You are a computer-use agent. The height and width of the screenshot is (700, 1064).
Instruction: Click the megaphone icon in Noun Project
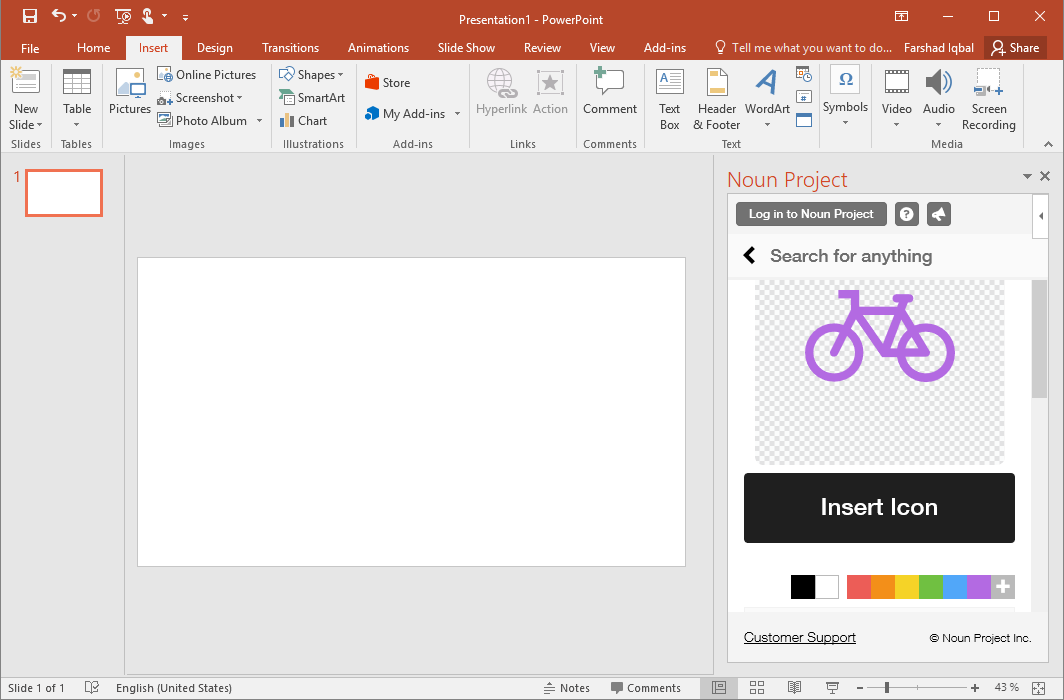938,214
